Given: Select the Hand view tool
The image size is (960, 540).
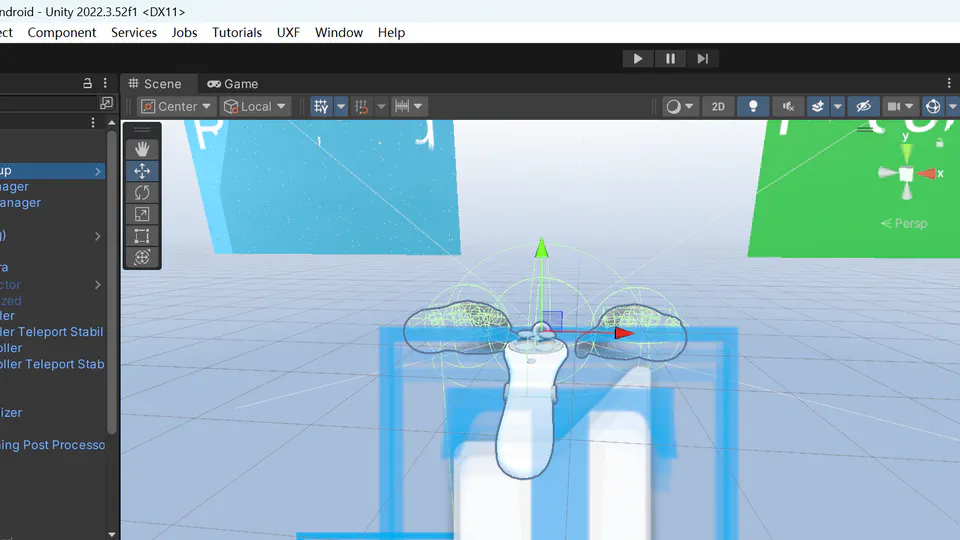Looking at the screenshot, I should pos(142,149).
